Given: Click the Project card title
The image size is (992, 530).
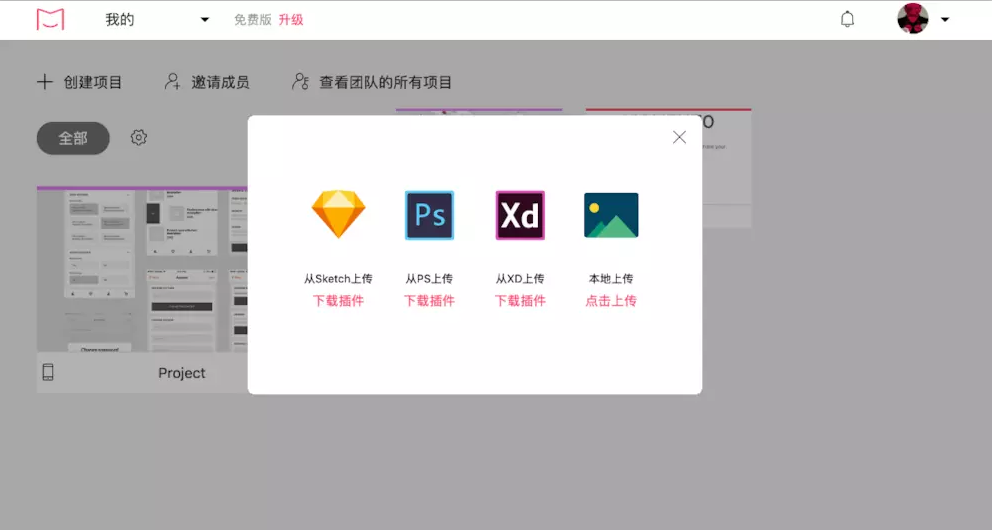Looking at the screenshot, I should tap(182, 373).
